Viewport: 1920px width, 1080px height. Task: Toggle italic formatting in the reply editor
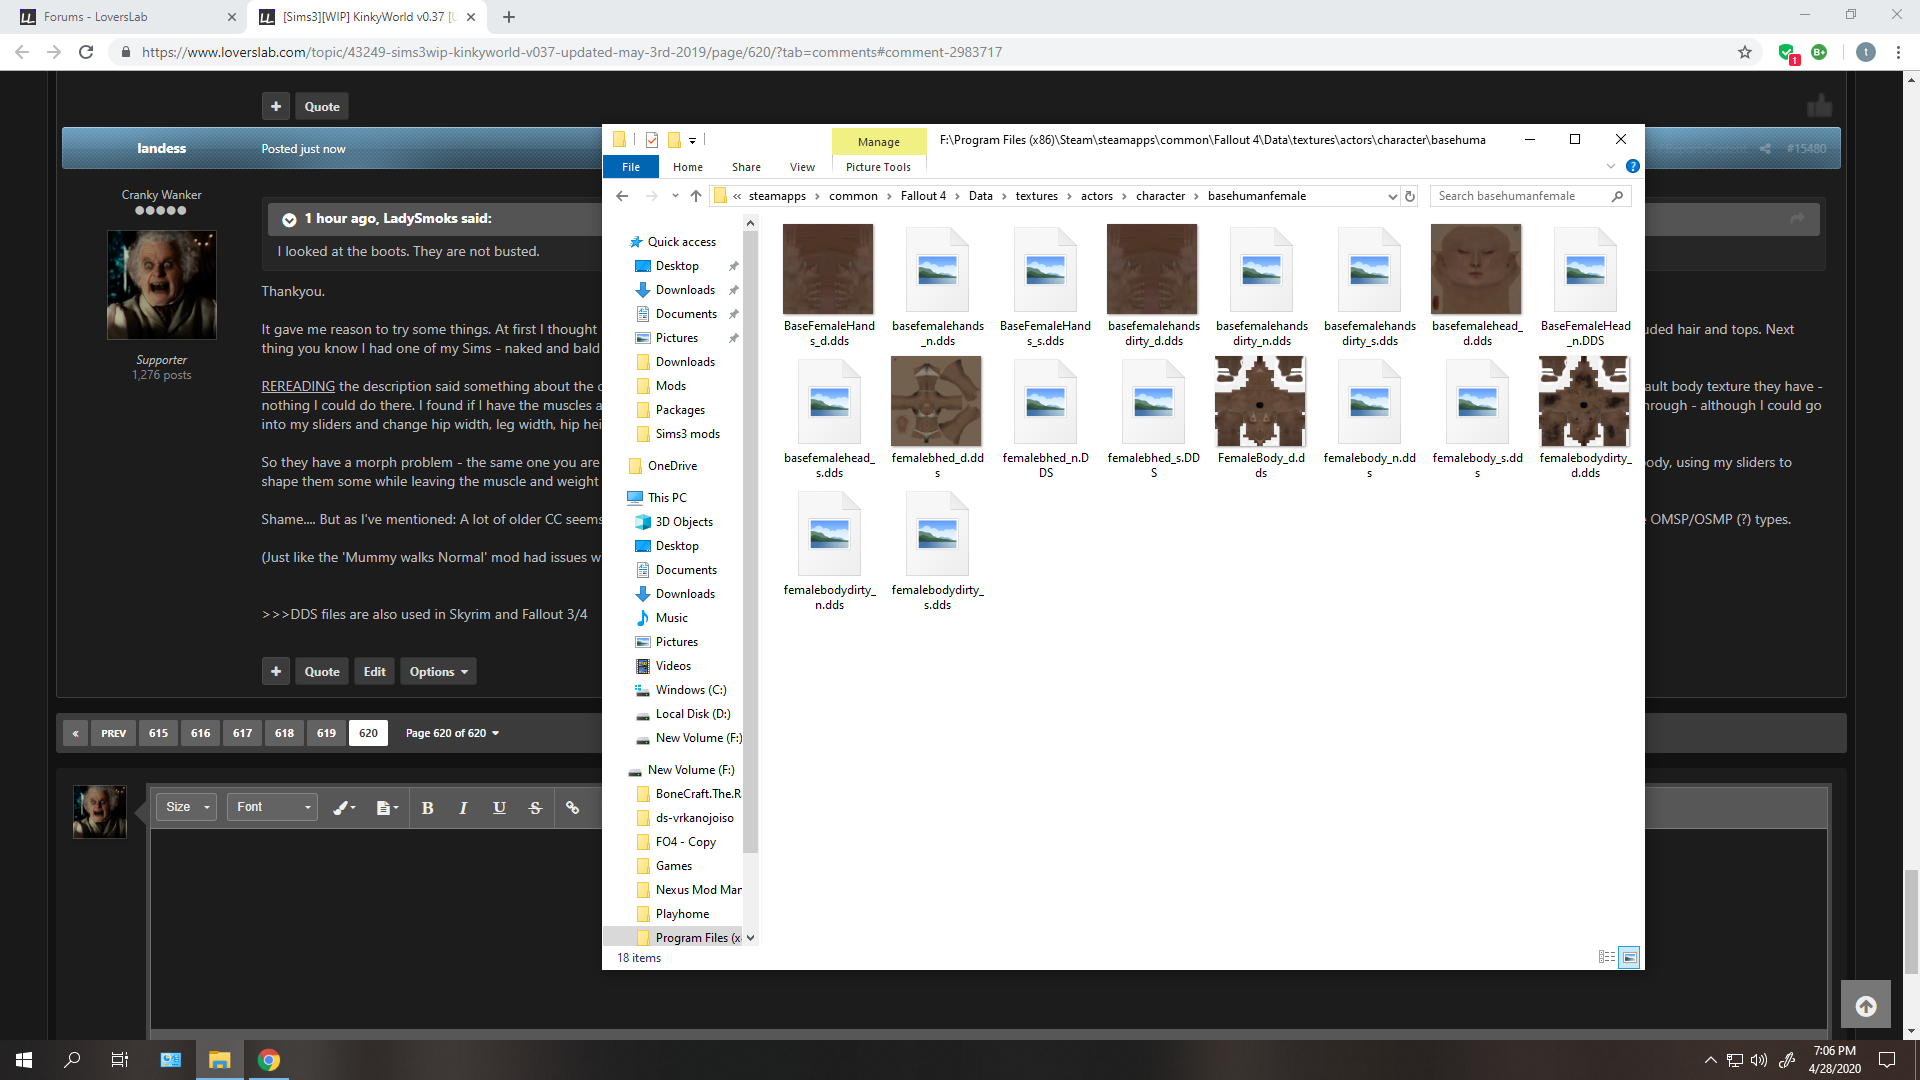point(463,808)
